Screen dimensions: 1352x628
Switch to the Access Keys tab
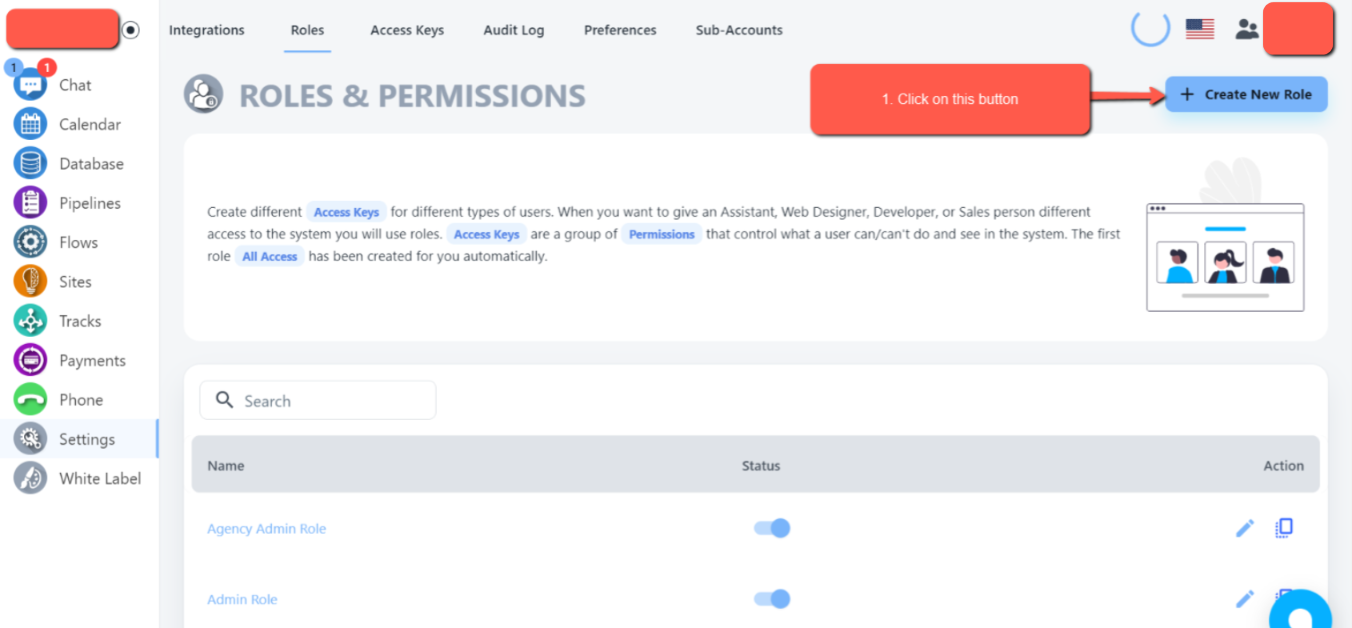click(x=407, y=30)
